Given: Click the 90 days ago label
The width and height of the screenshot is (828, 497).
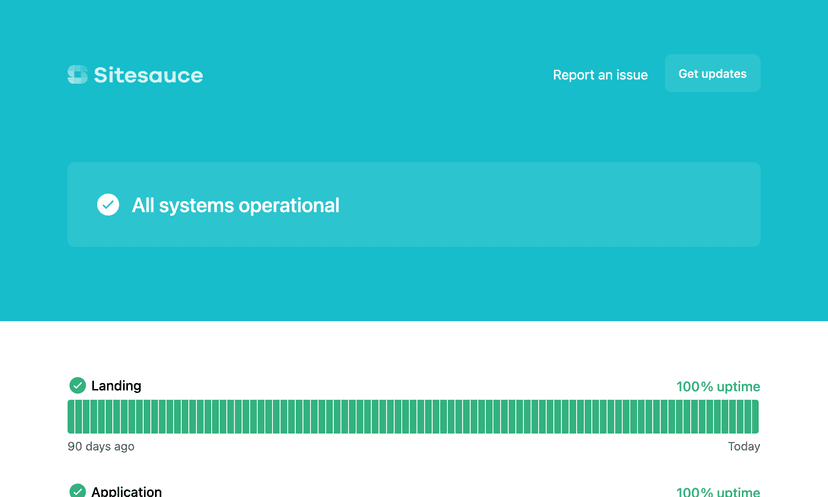Looking at the screenshot, I should (101, 447).
